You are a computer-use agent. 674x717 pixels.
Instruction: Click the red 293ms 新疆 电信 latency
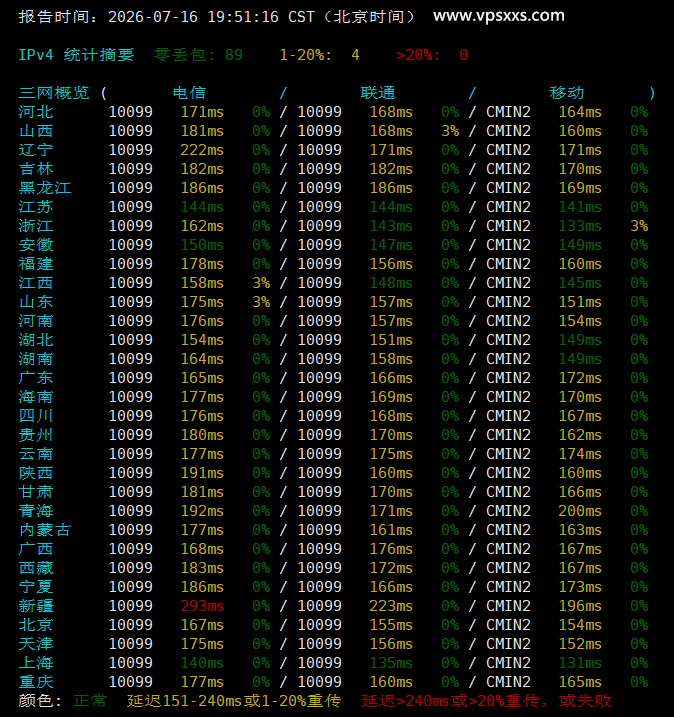[202, 606]
